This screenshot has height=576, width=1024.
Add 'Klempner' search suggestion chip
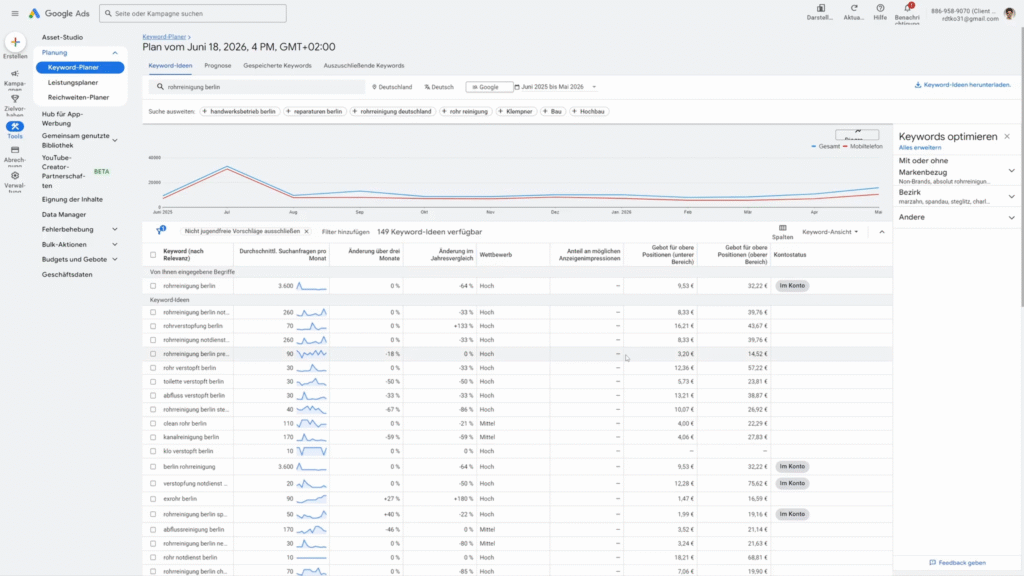coord(515,112)
